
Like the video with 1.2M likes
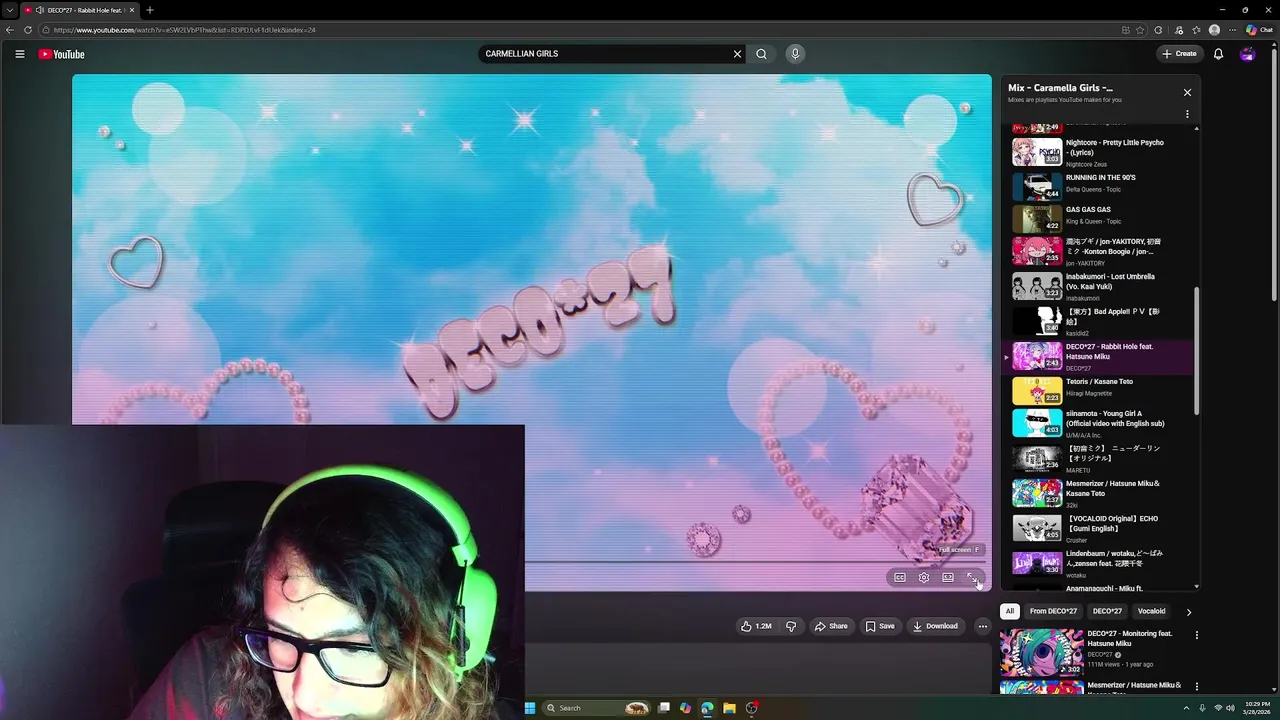(756, 626)
